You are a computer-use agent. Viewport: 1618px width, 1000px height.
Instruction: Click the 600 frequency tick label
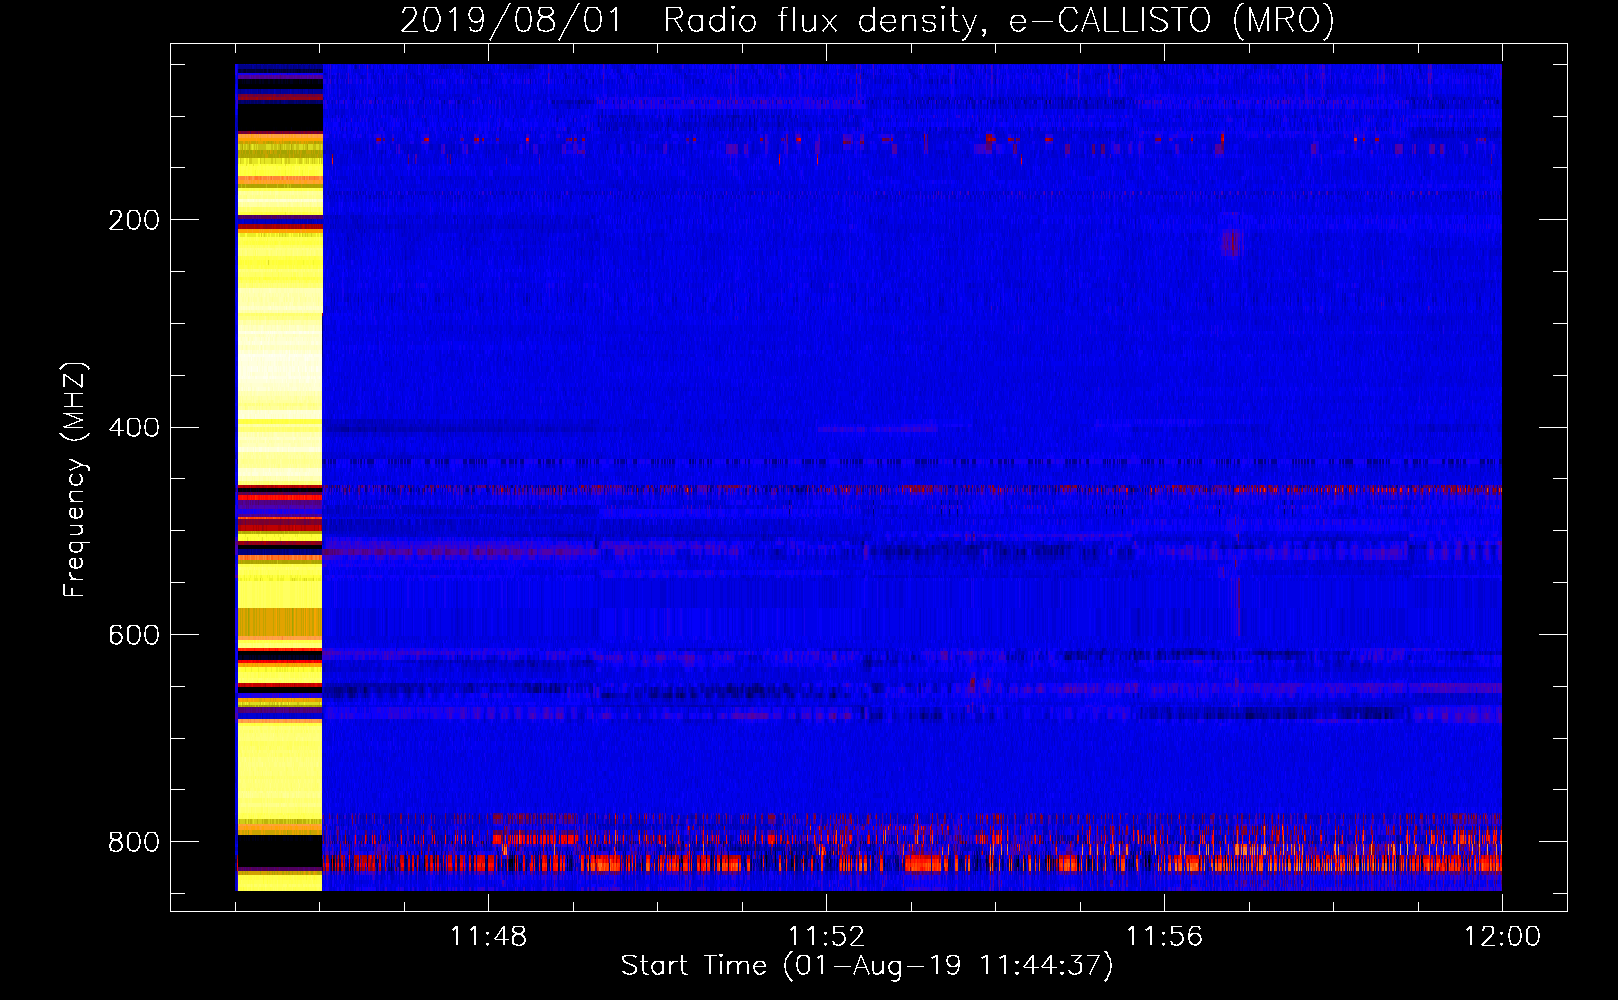134,635
